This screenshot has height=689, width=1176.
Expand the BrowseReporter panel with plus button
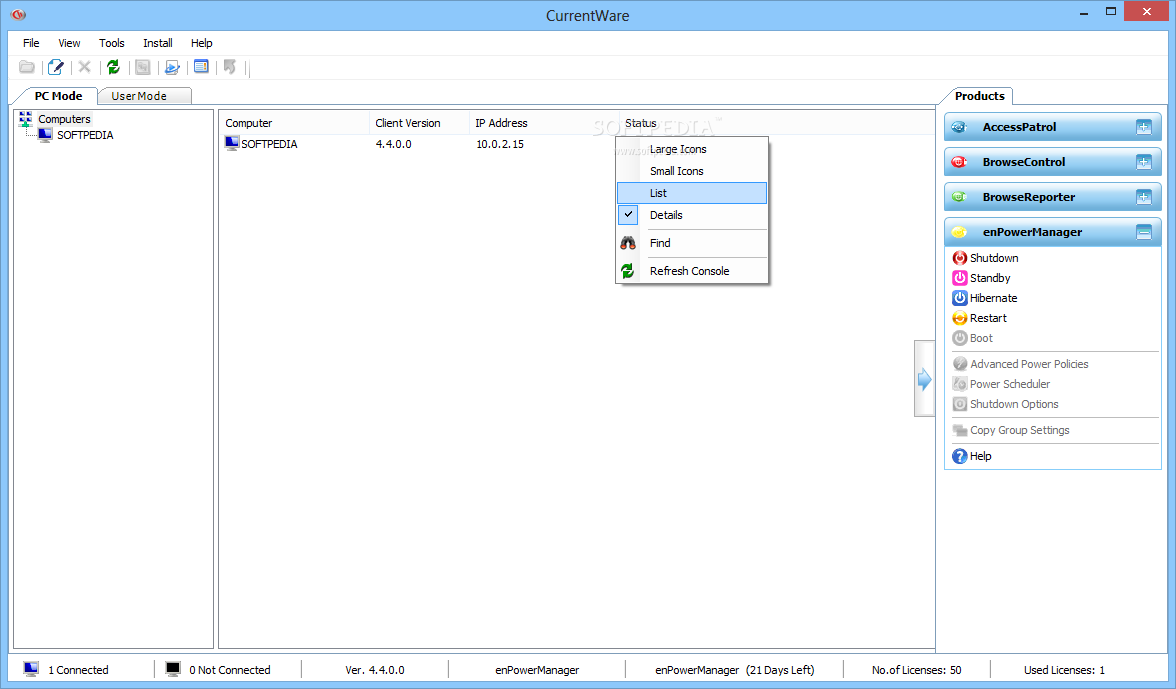coord(1144,197)
